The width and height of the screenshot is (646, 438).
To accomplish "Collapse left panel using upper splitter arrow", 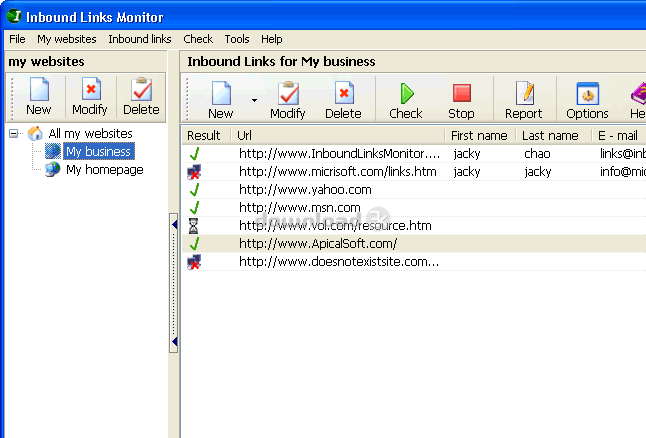I will (174, 225).
